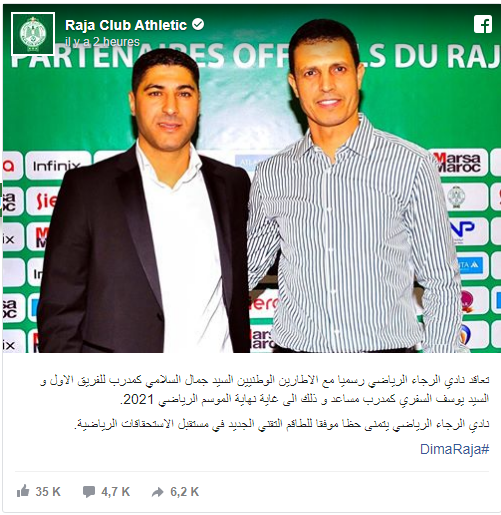501x515 pixels.
Task: Click the Arabic sentence above the hashtag
Action: click(x=282, y=424)
